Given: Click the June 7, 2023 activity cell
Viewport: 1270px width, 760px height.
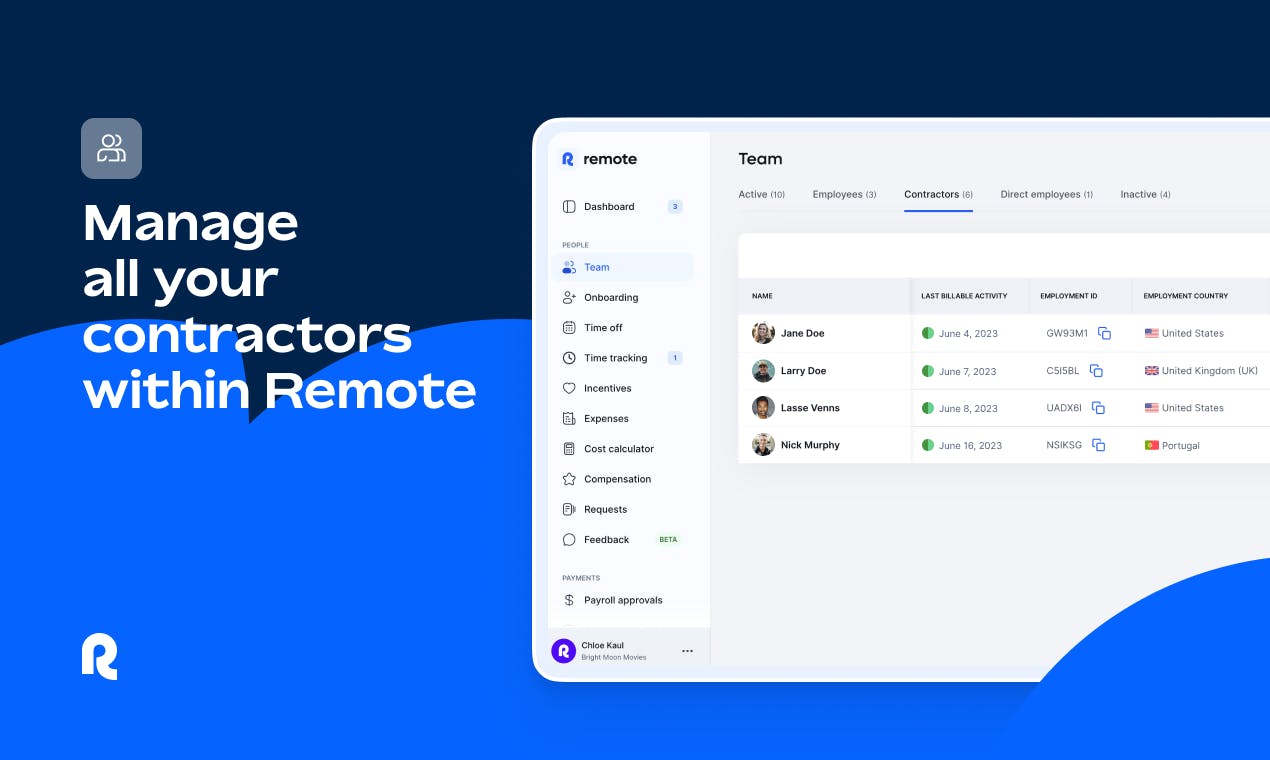Looking at the screenshot, I should (958, 371).
